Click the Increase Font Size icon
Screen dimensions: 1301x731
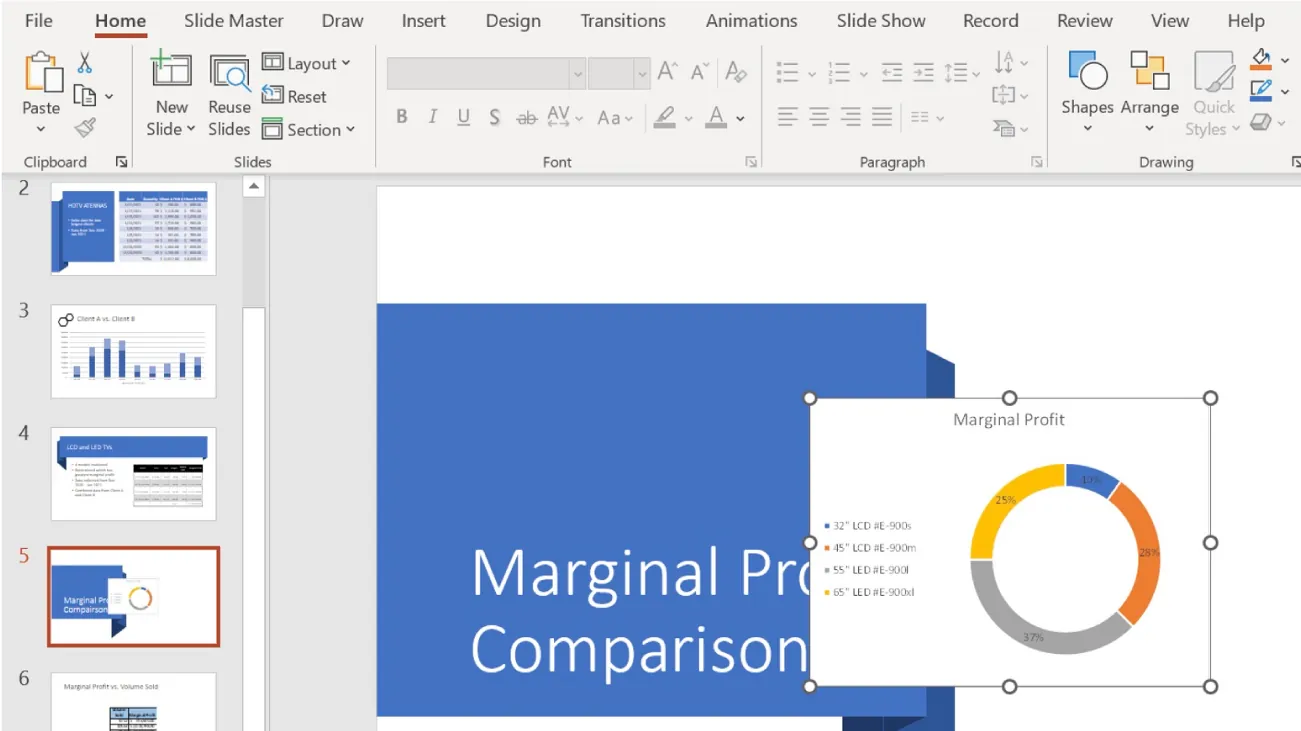point(665,71)
